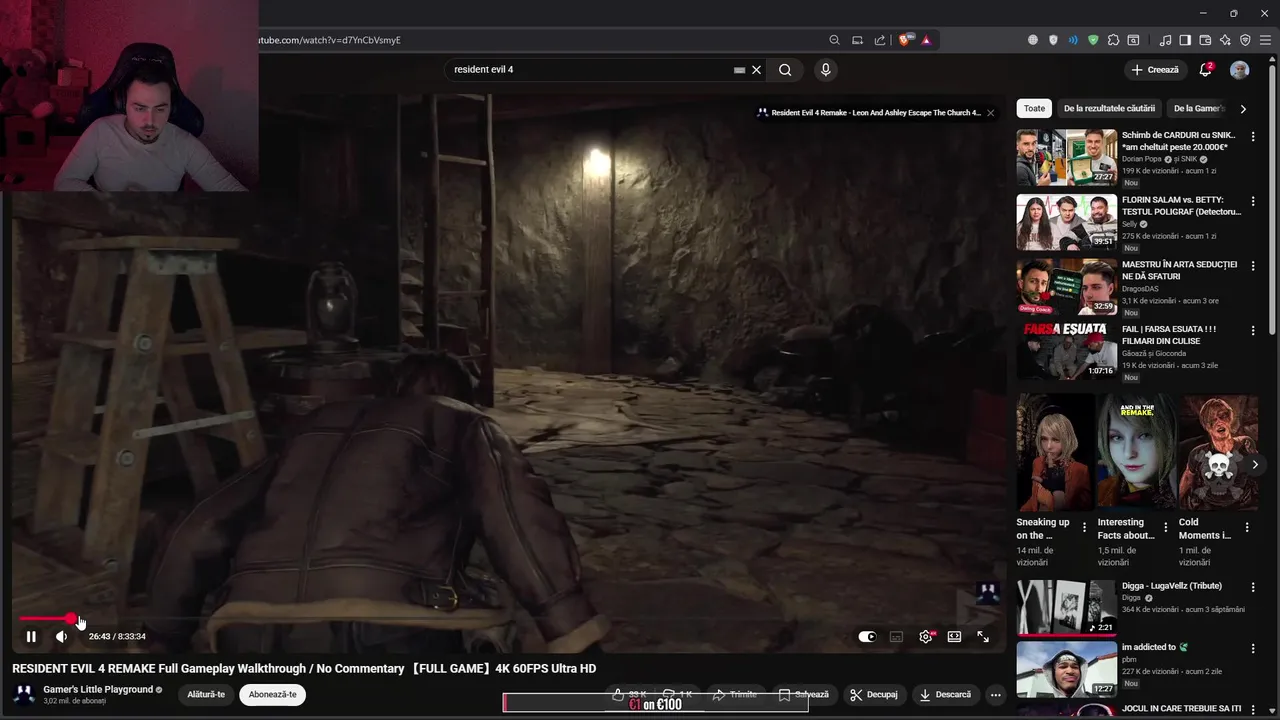This screenshot has width=1280, height=720.
Task: Click the 'resident evil 4' search field
Action: point(590,70)
